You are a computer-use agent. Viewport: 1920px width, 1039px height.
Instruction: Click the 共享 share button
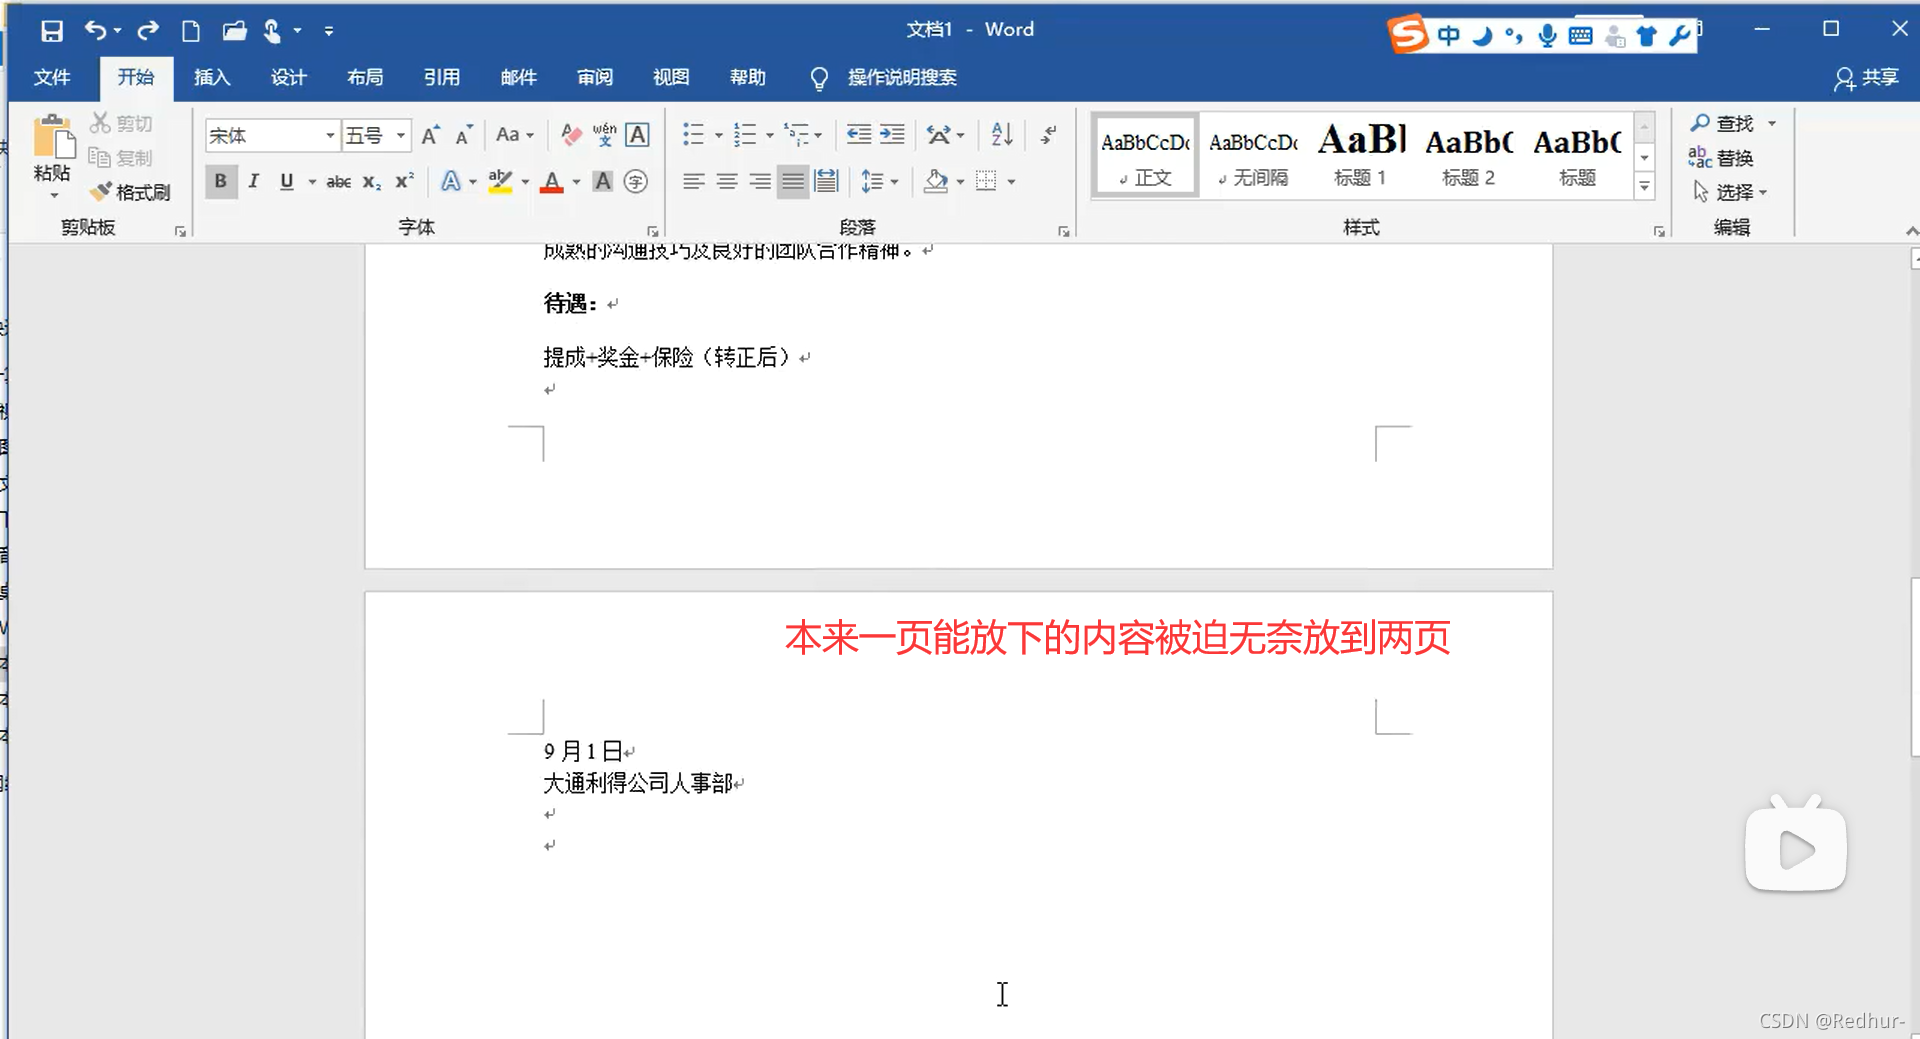point(1866,79)
